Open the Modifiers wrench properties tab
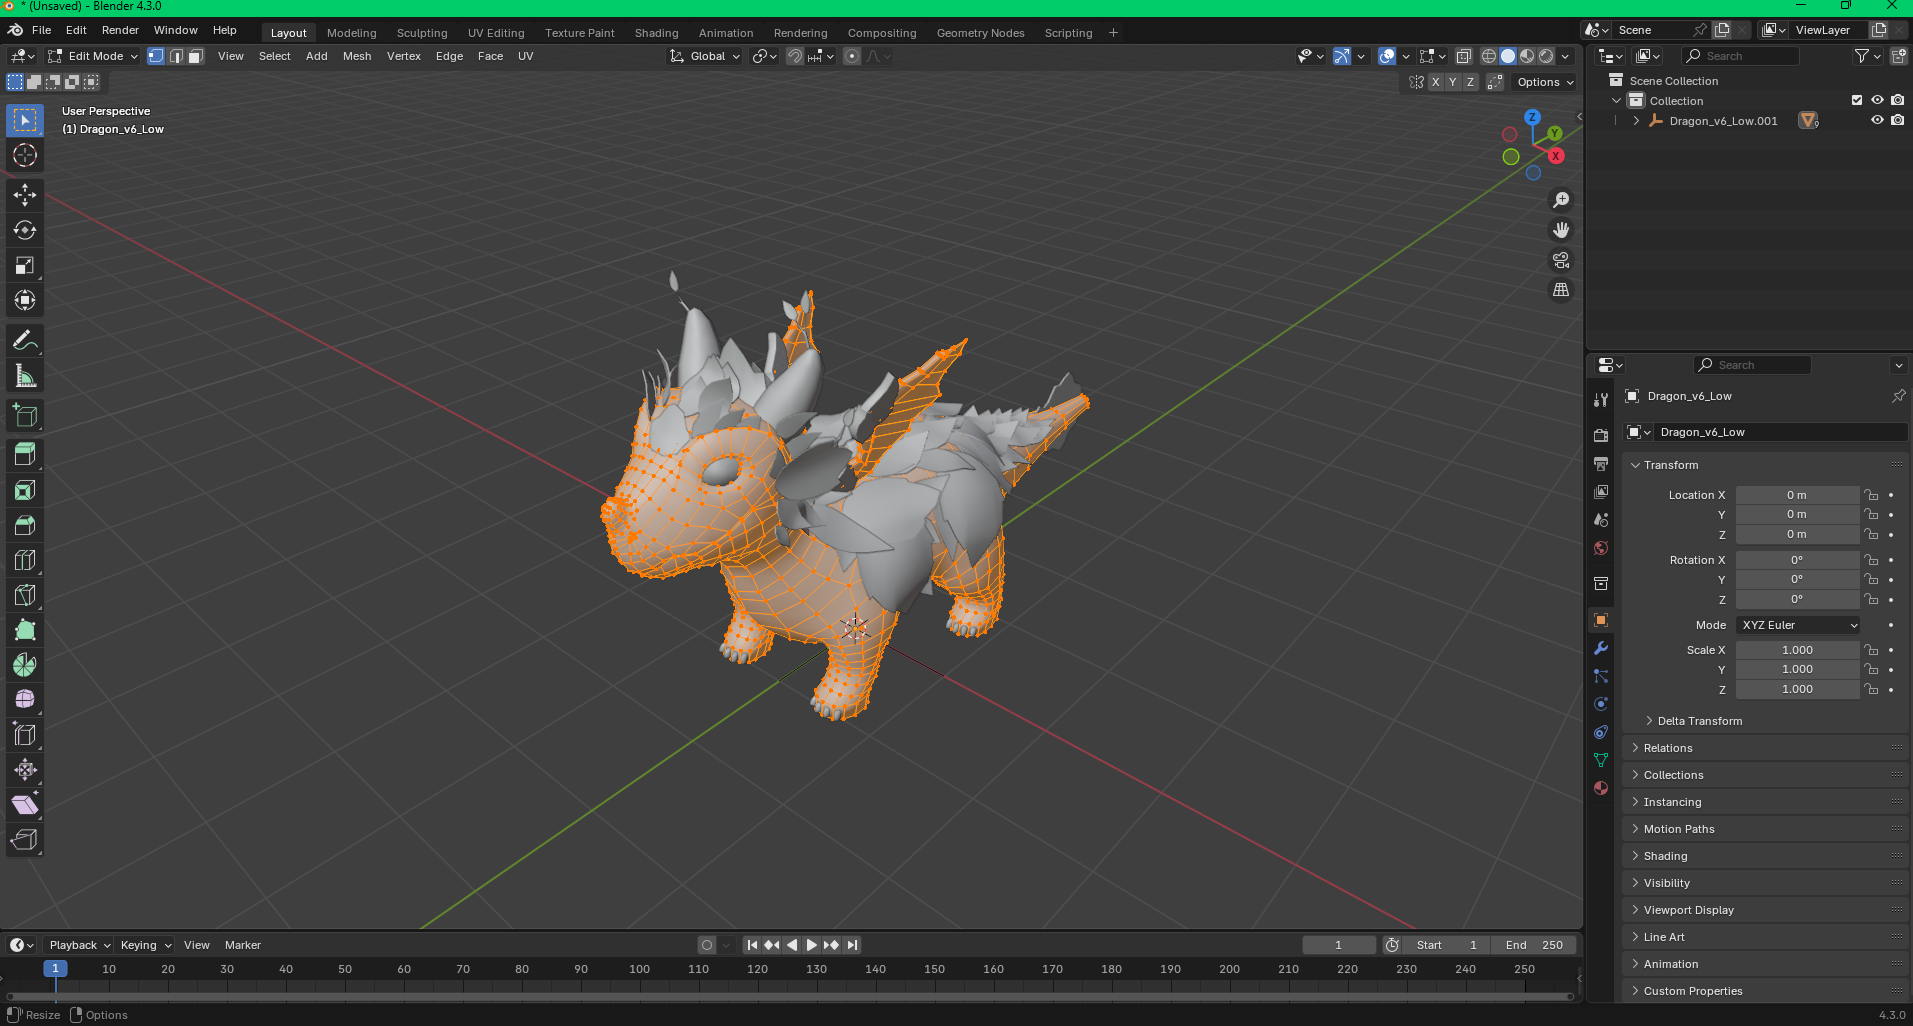The width and height of the screenshot is (1913, 1026). pos(1601,648)
